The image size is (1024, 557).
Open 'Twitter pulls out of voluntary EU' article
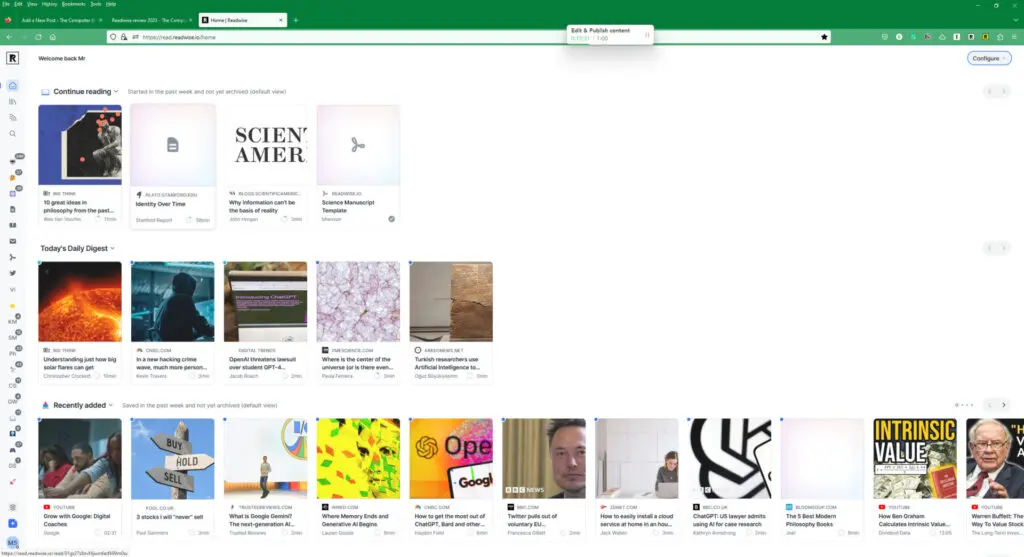(543, 478)
